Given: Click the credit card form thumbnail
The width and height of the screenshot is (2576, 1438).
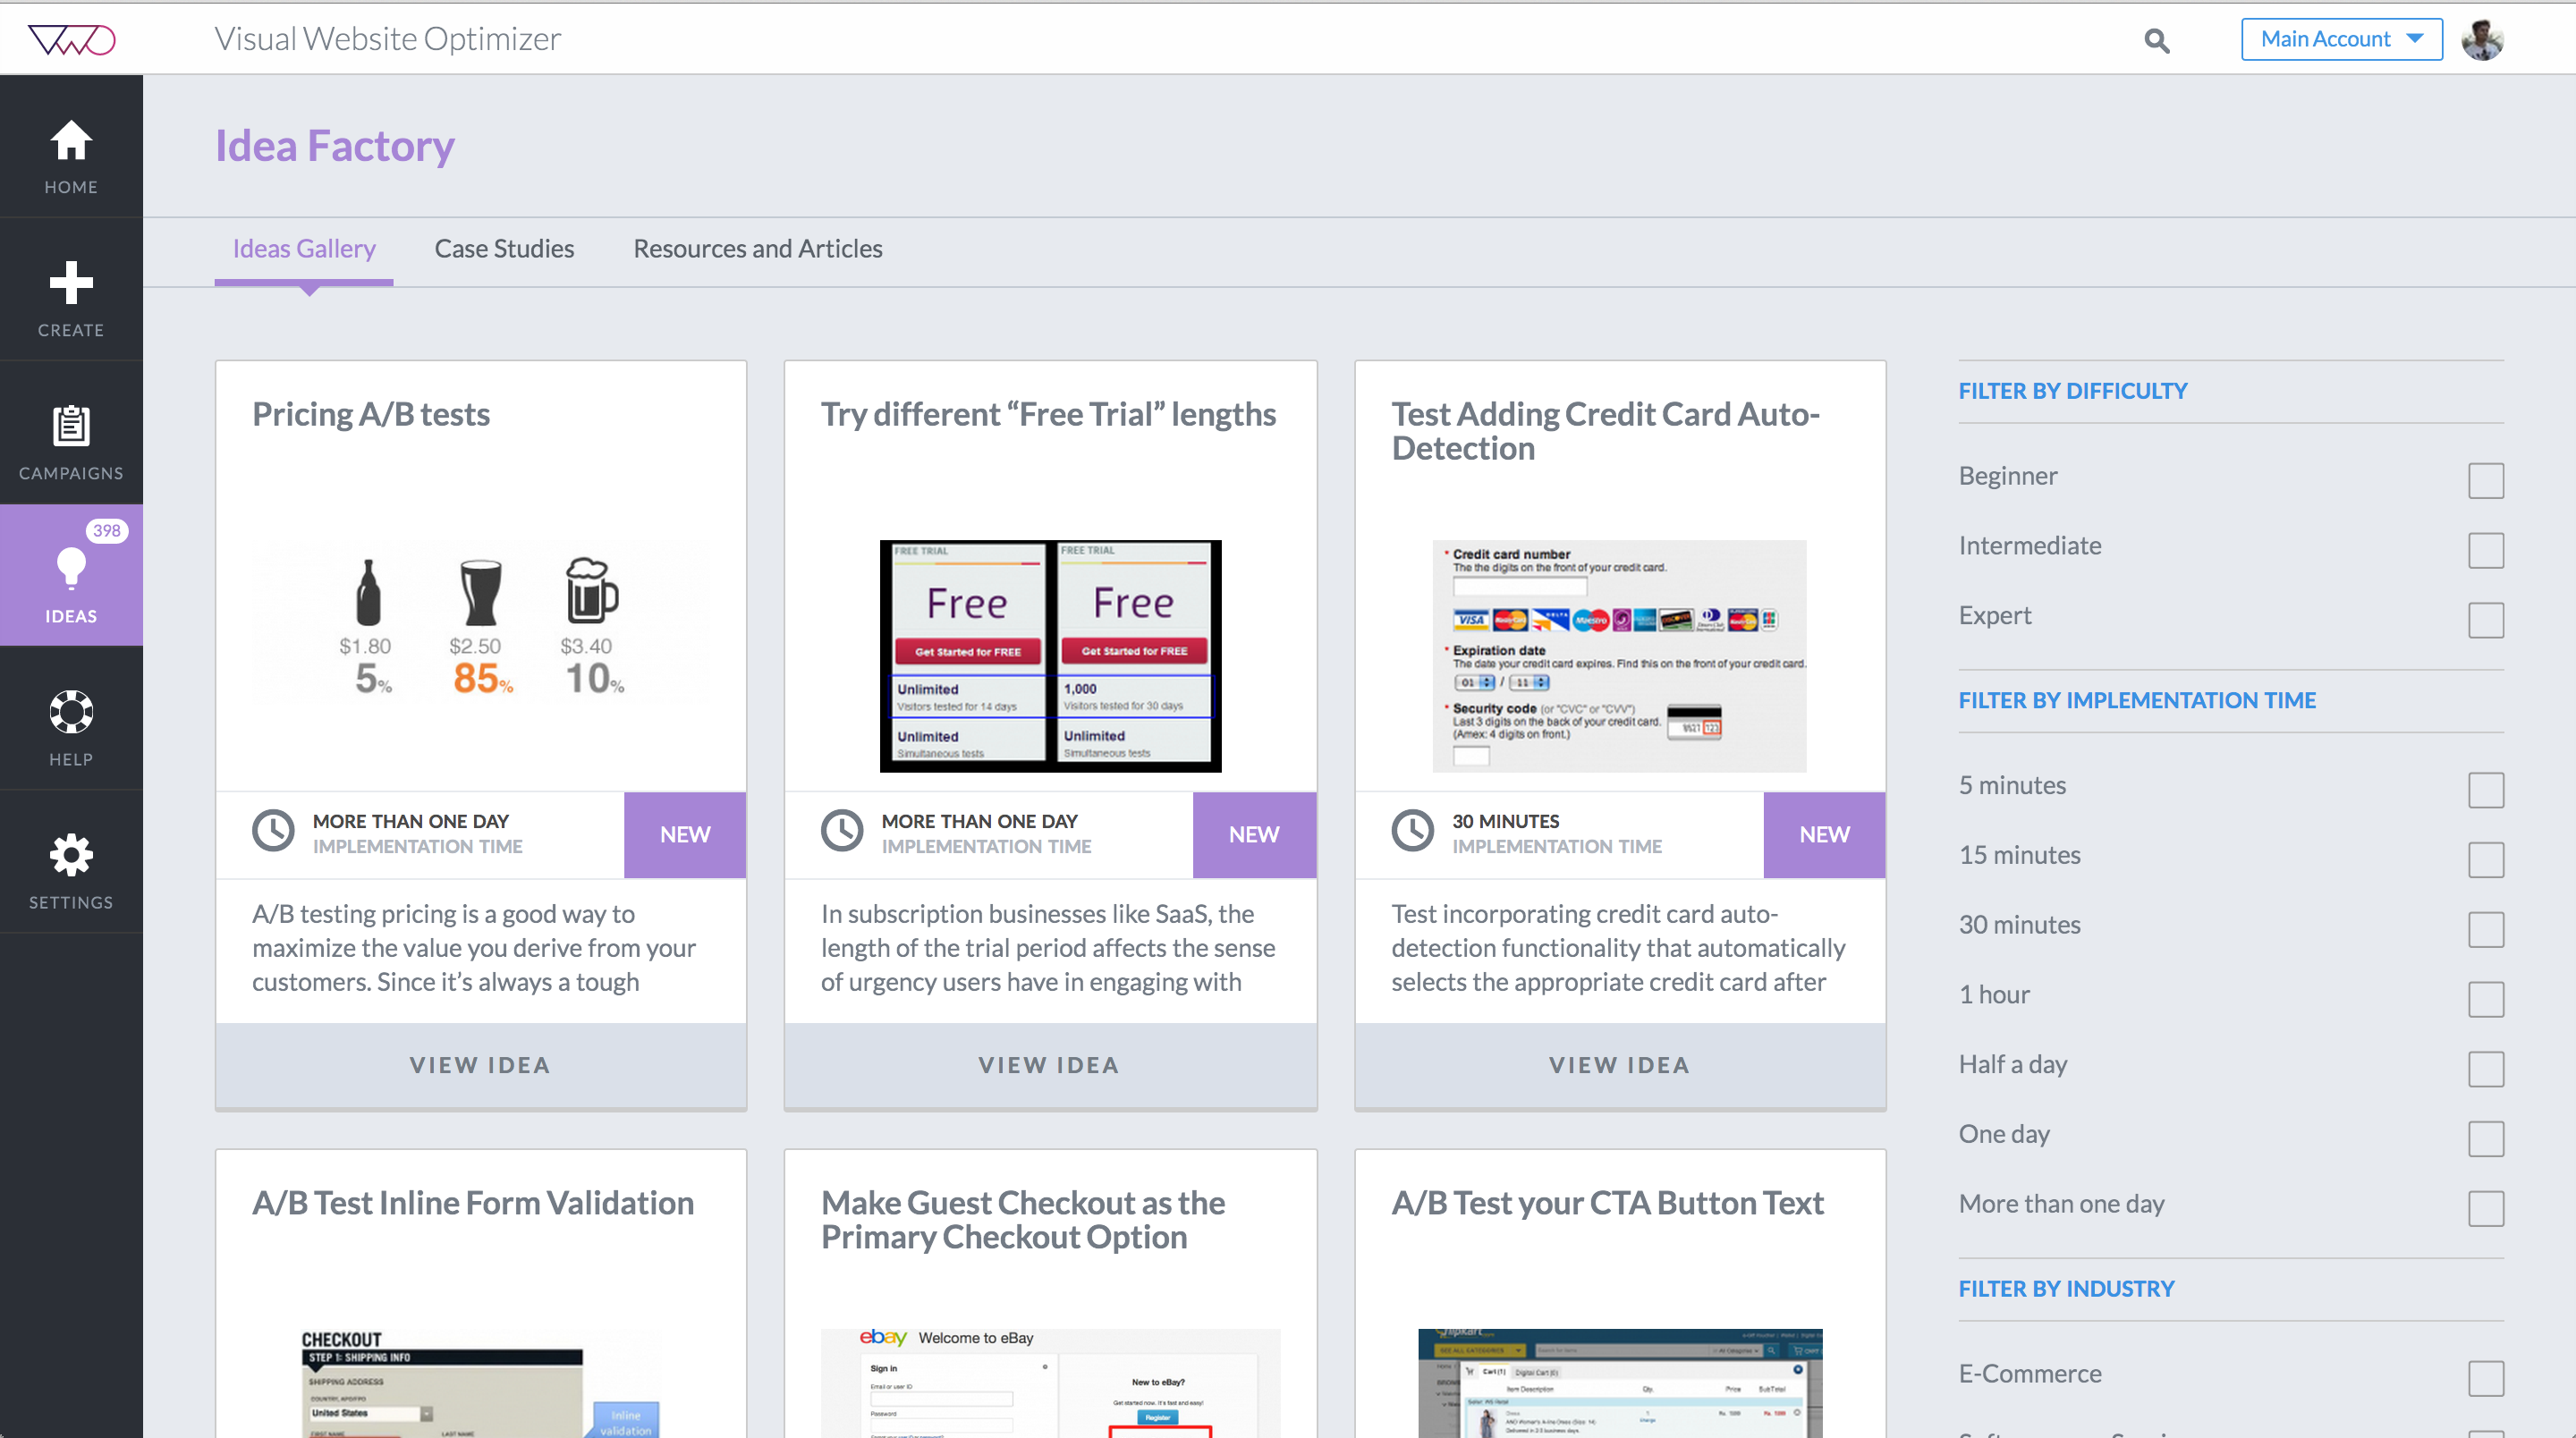Looking at the screenshot, I should click(1620, 656).
